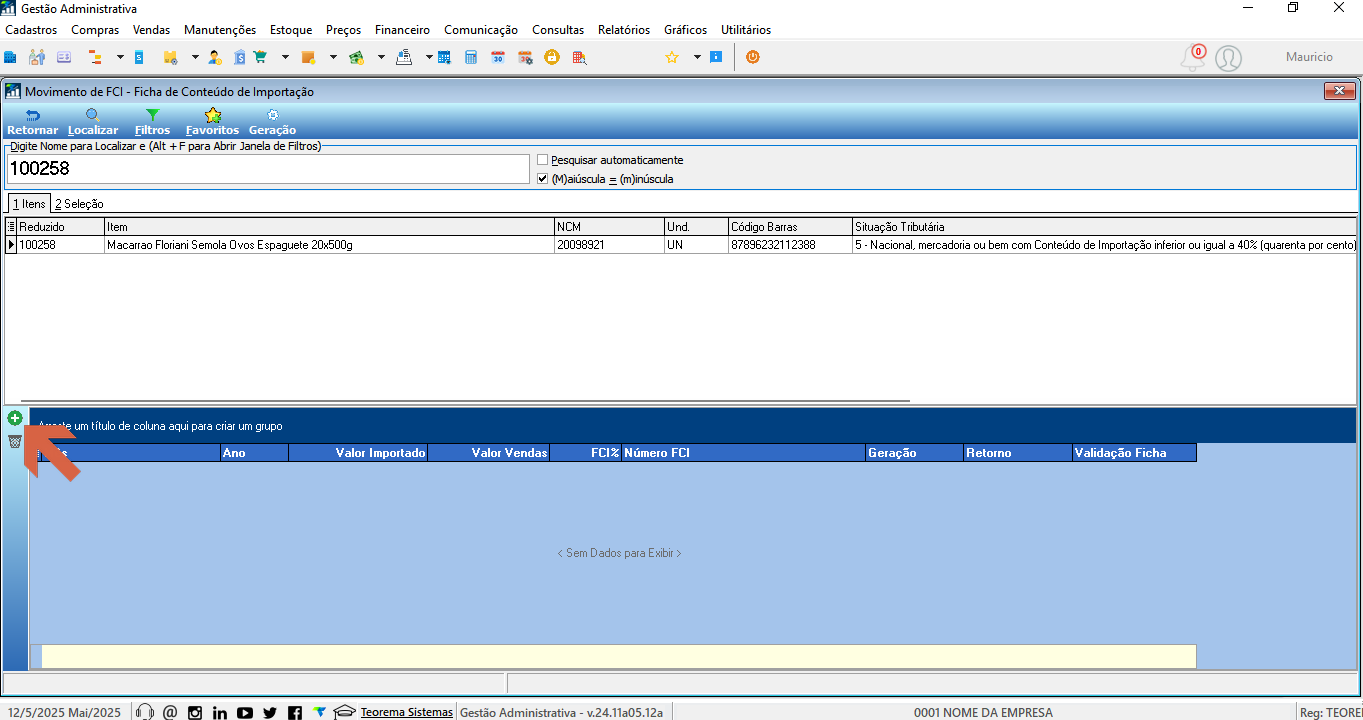Enable Pesquisar automaticamente checkbox
This screenshot has width=1363, height=720.
(543, 160)
